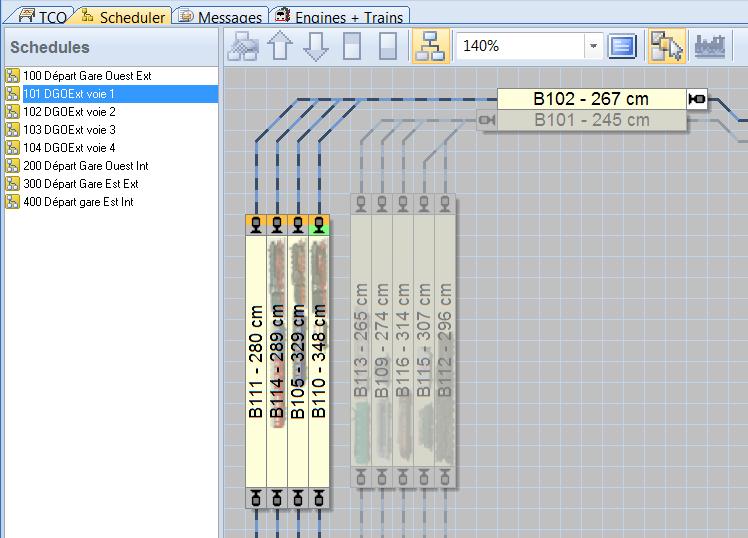This screenshot has height=538, width=748.
Task: Switch to the TCO tab
Action: pyautogui.click(x=42, y=16)
